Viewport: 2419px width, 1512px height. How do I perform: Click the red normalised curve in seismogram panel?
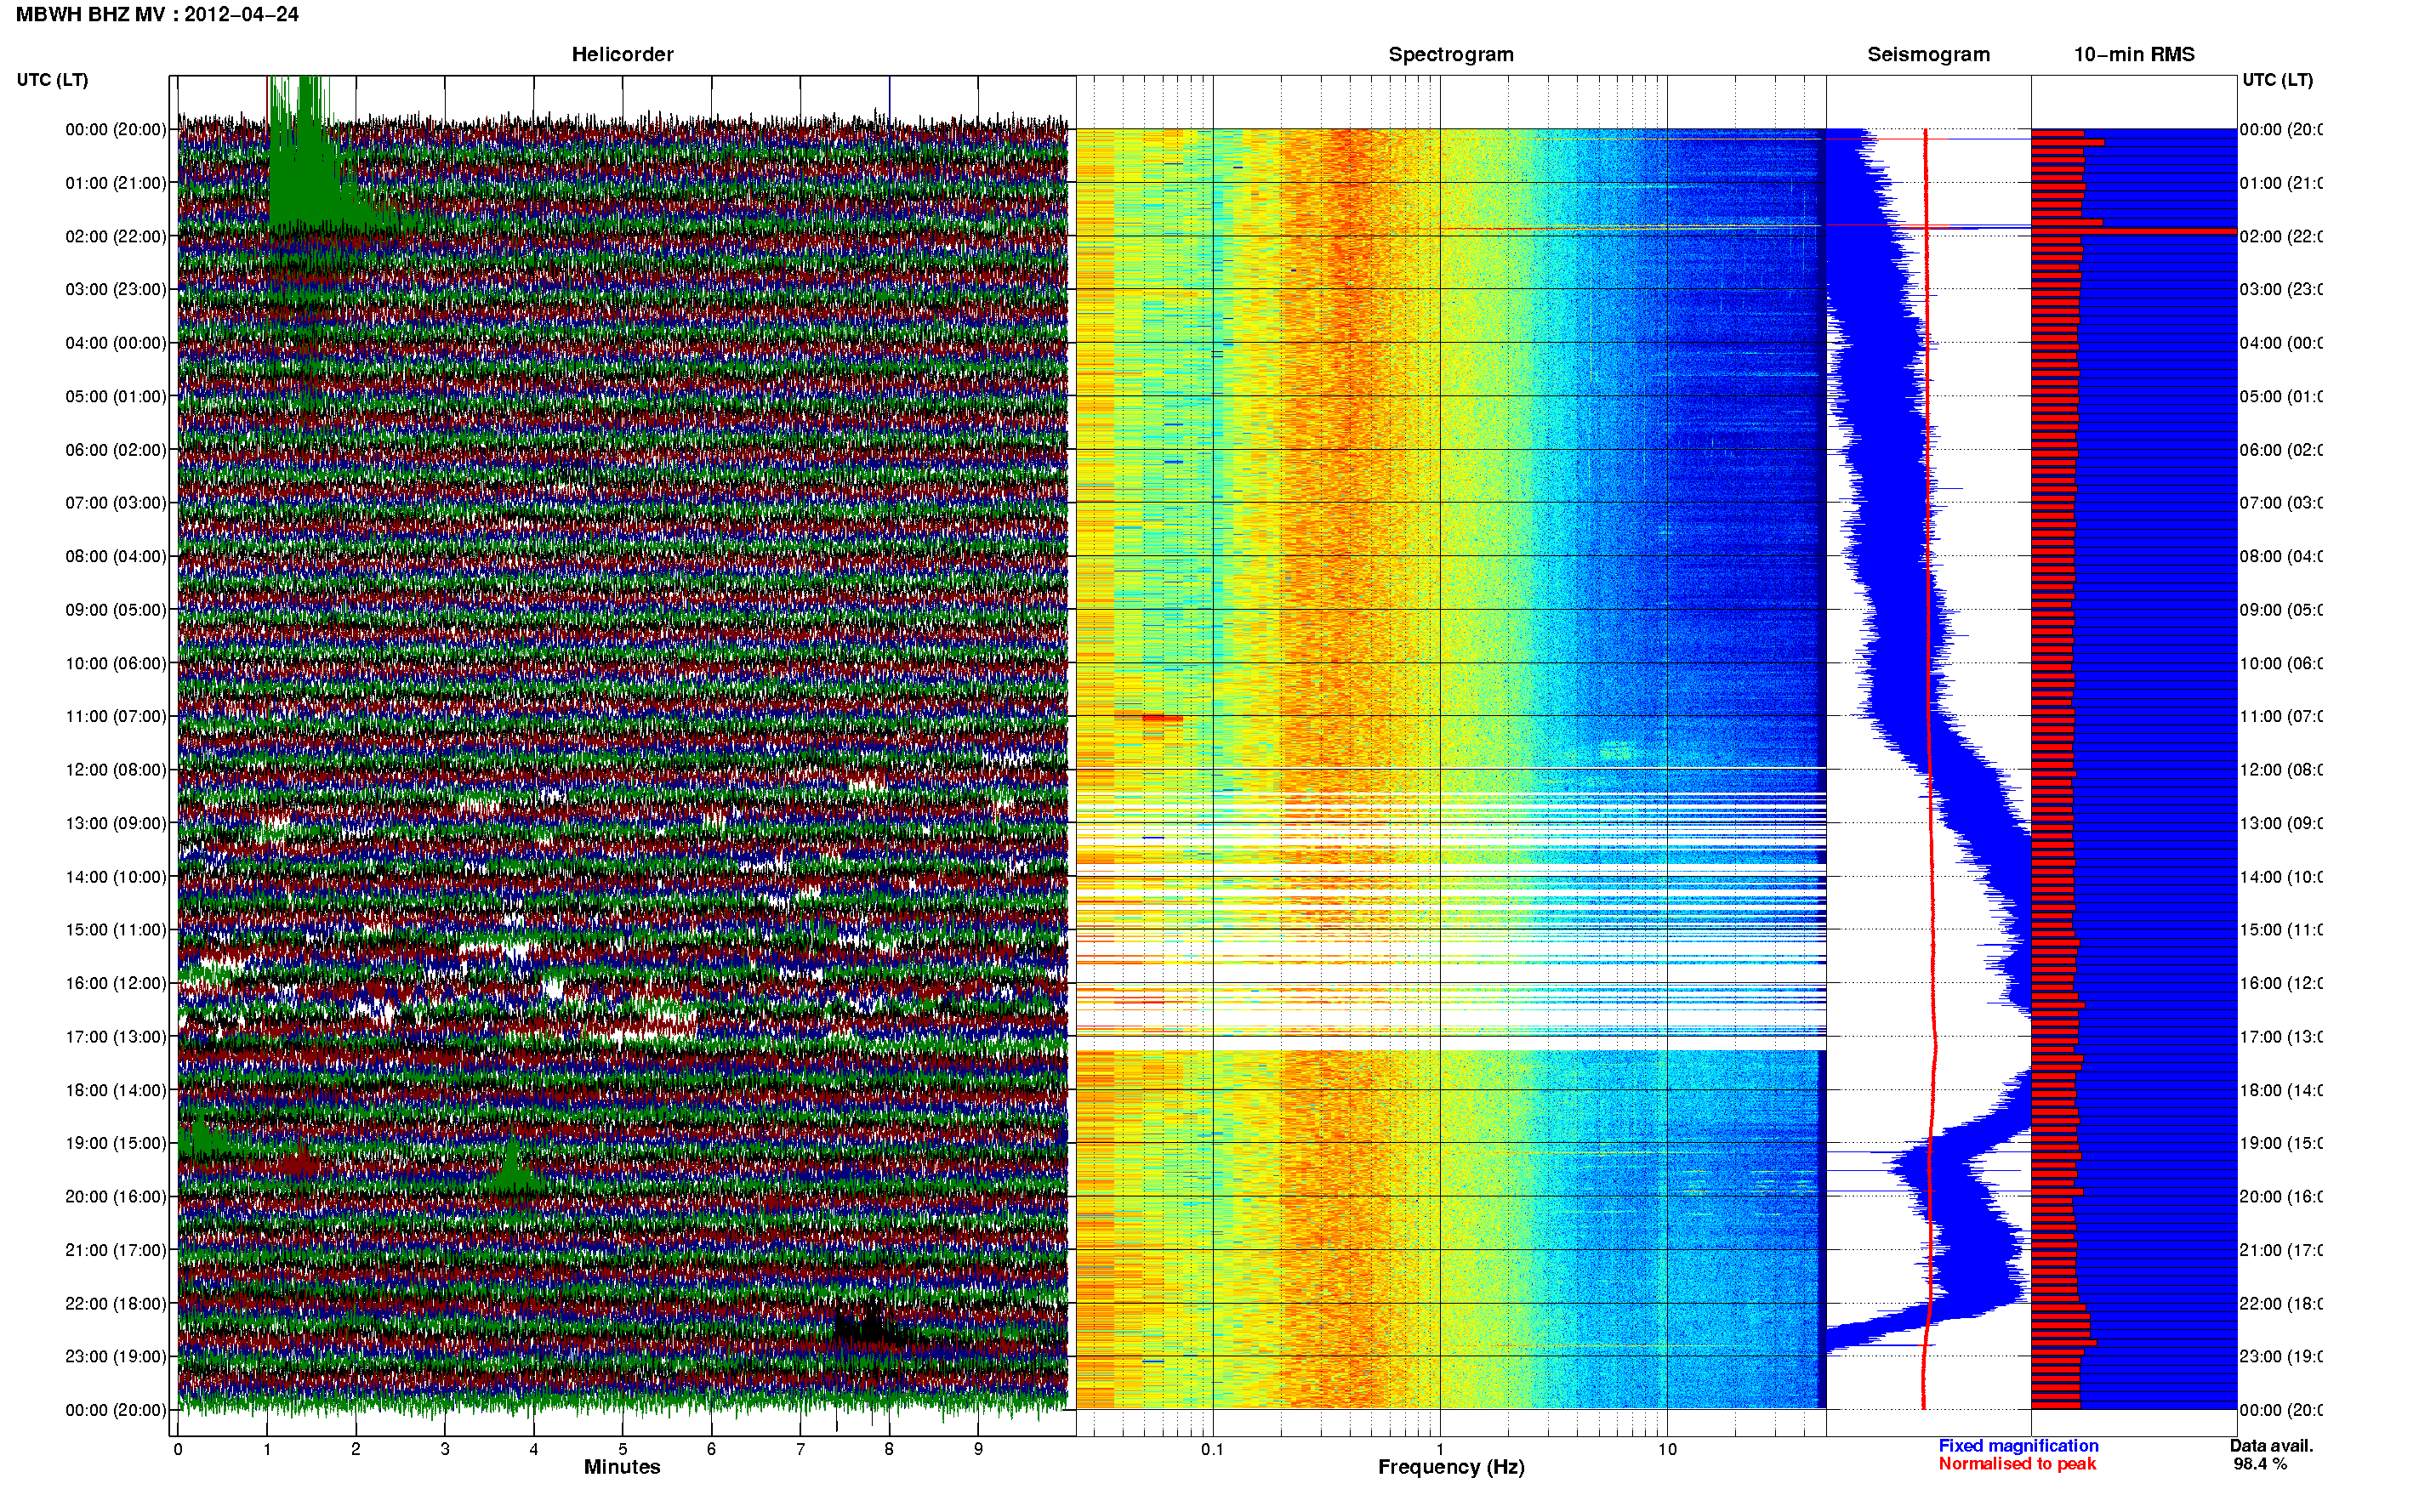coord(1929,769)
